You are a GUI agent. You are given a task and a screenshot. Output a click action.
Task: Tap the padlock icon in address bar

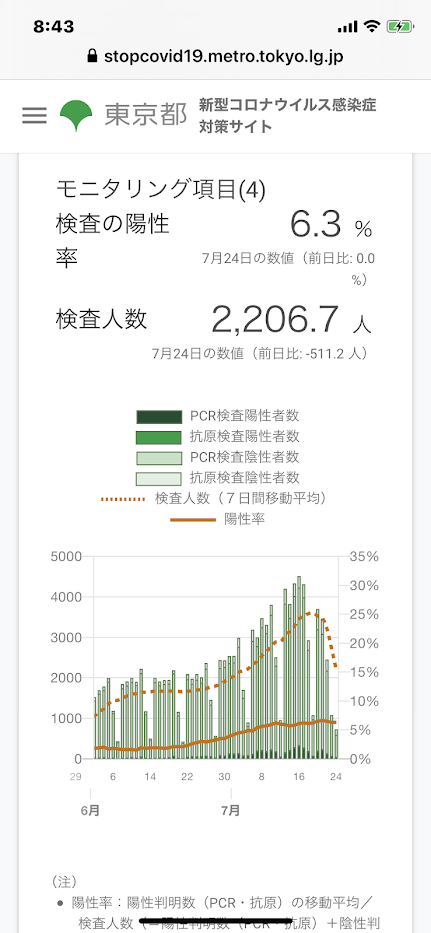(x=92, y=57)
